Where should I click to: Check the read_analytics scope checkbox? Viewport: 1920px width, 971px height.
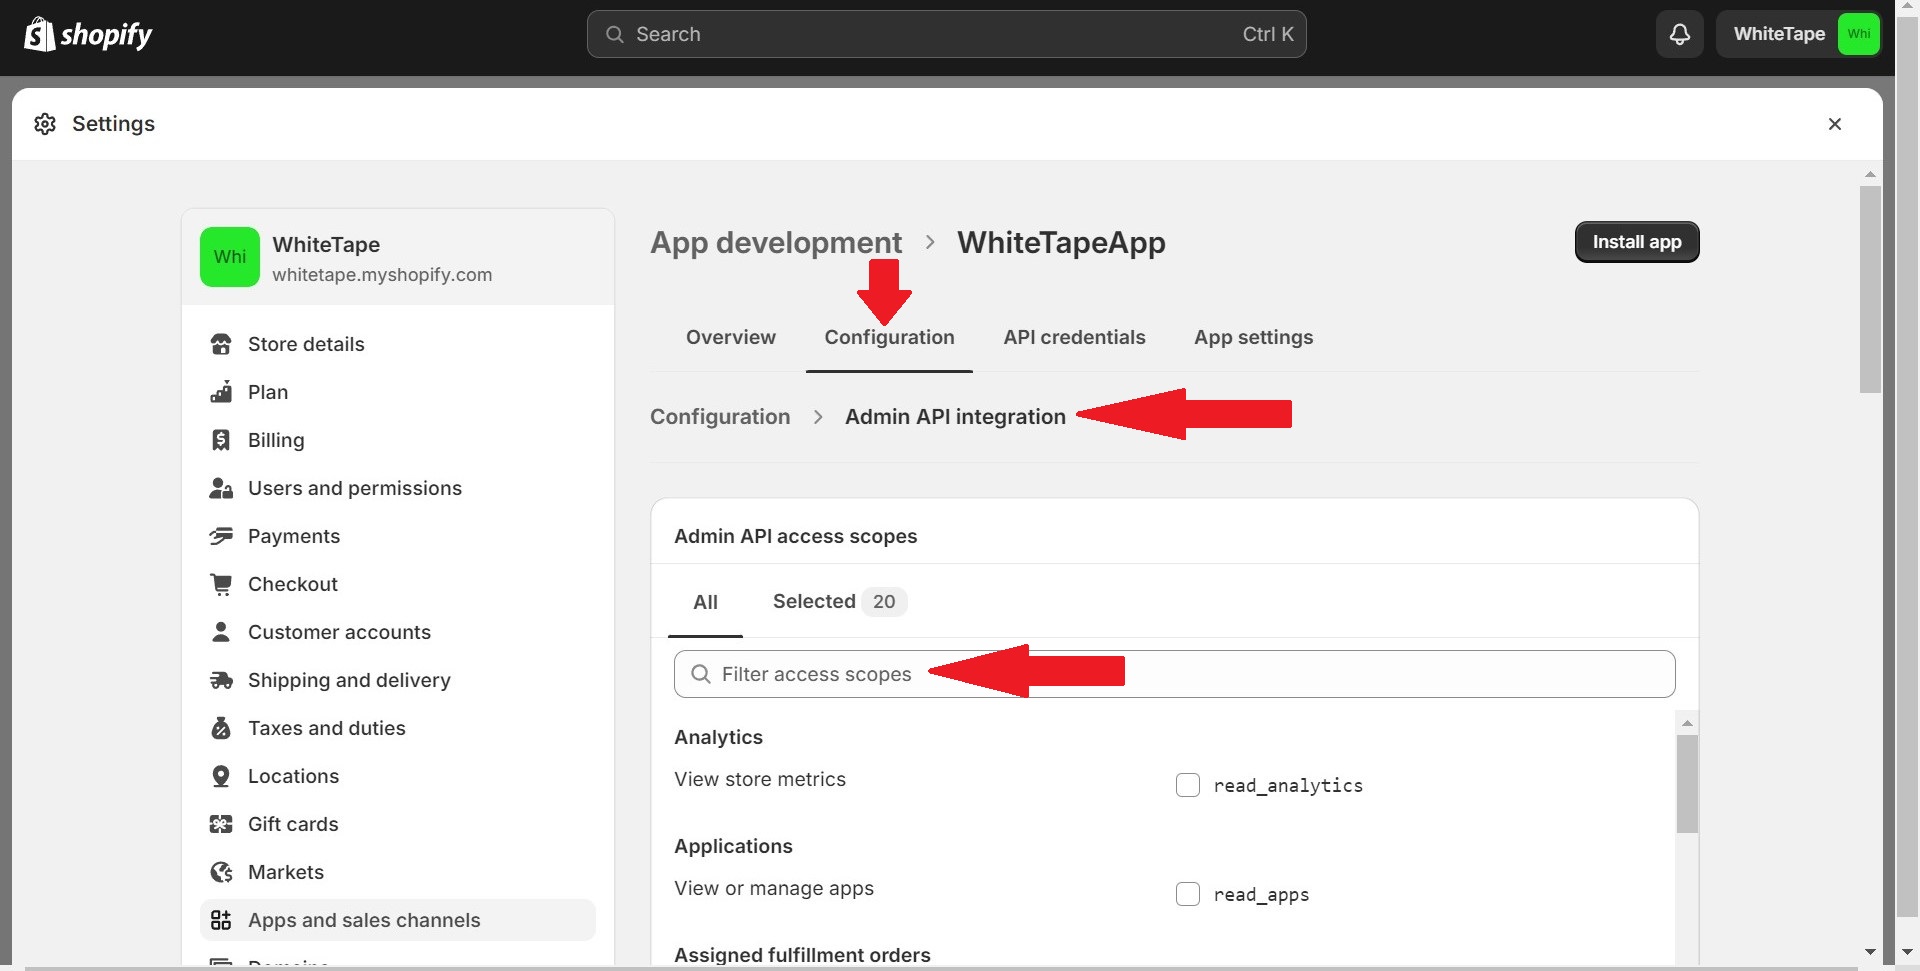[1188, 785]
